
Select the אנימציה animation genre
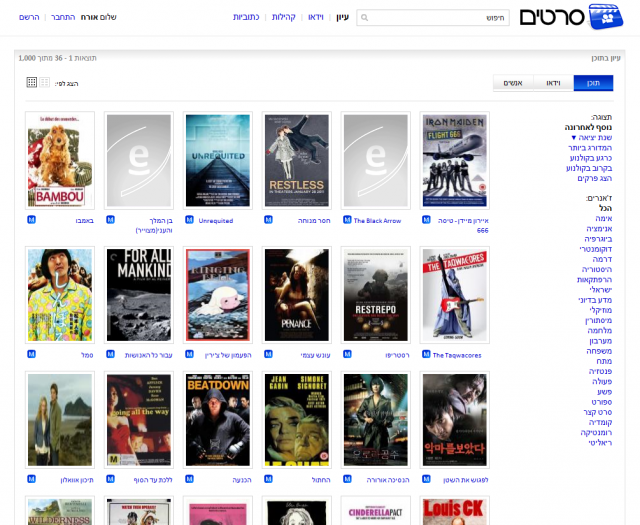(x=599, y=229)
